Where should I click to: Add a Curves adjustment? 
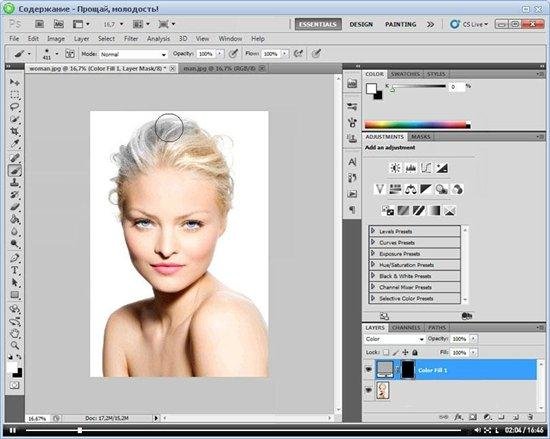tap(426, 168)
